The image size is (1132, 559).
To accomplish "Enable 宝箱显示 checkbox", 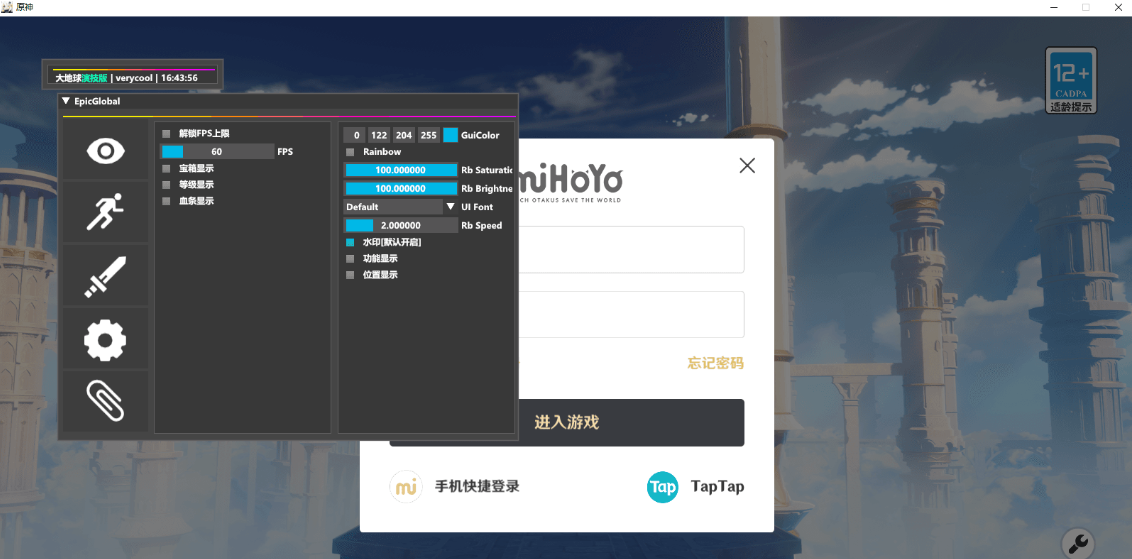I will 166,168.
